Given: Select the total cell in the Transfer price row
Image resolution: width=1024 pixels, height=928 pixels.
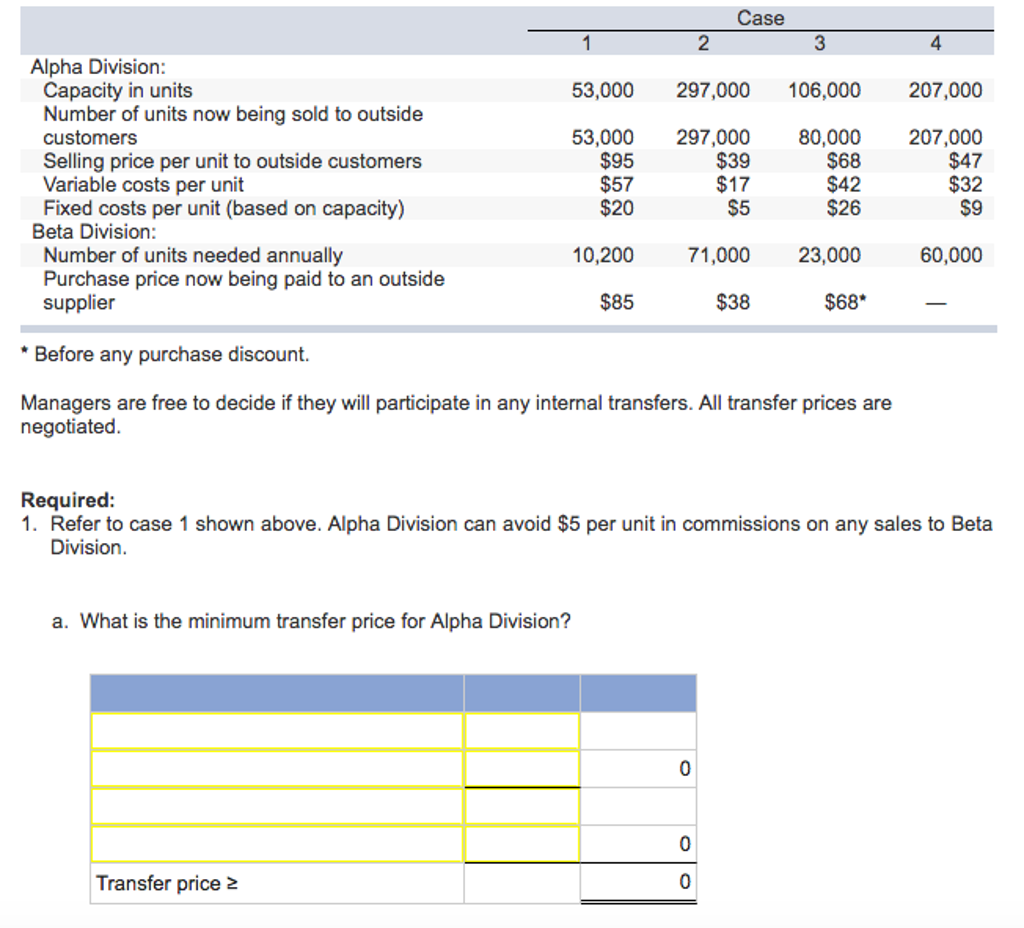Looking at the screenshot, I should point(638,882).
